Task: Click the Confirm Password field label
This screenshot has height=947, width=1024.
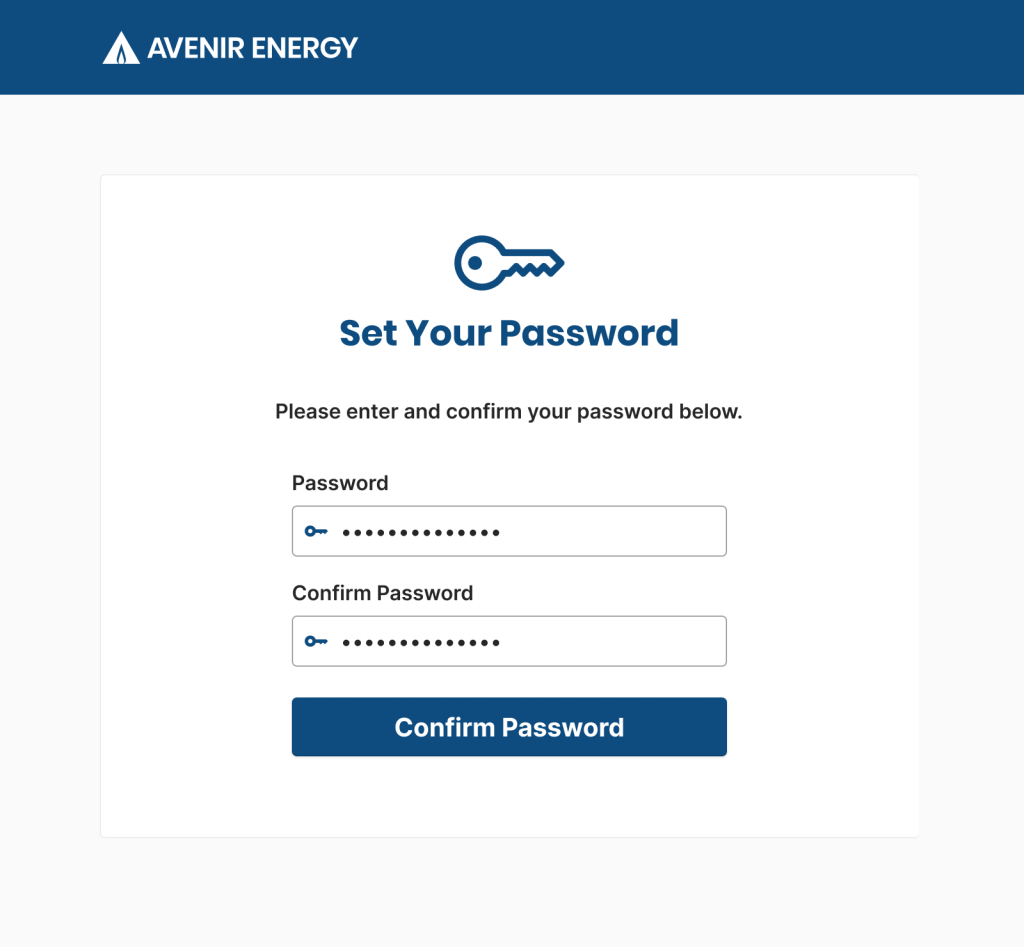Action: pos(382,593)
